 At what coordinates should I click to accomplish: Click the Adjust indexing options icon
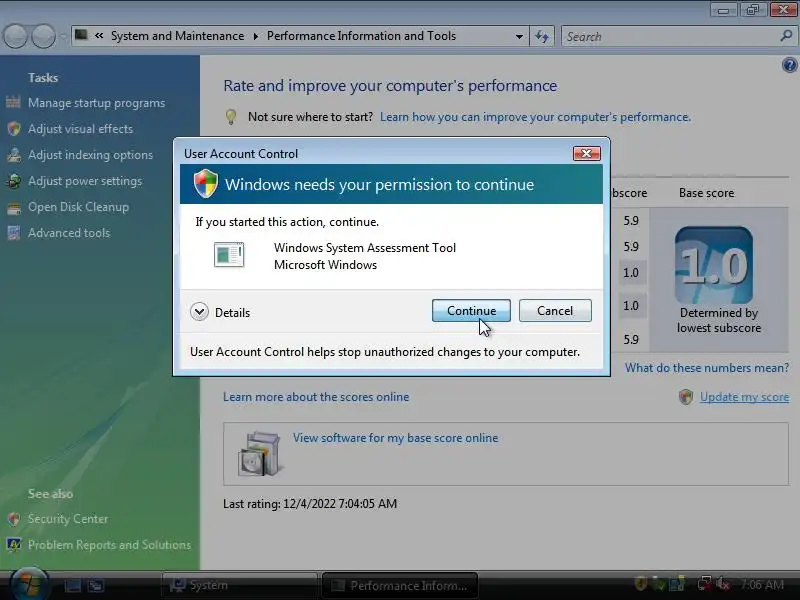point(14,155)
